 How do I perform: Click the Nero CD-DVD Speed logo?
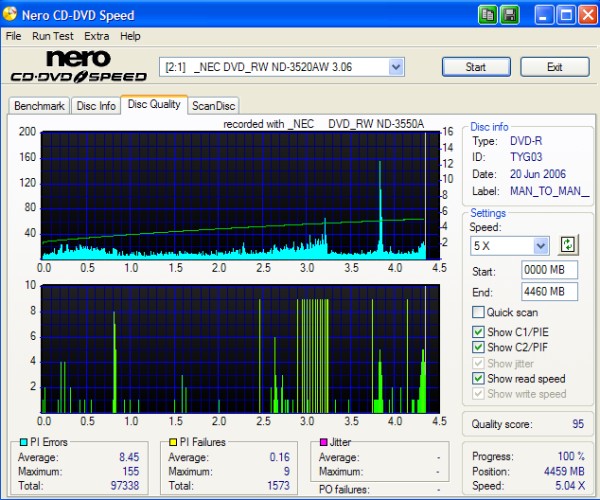(x=79, y=66)
